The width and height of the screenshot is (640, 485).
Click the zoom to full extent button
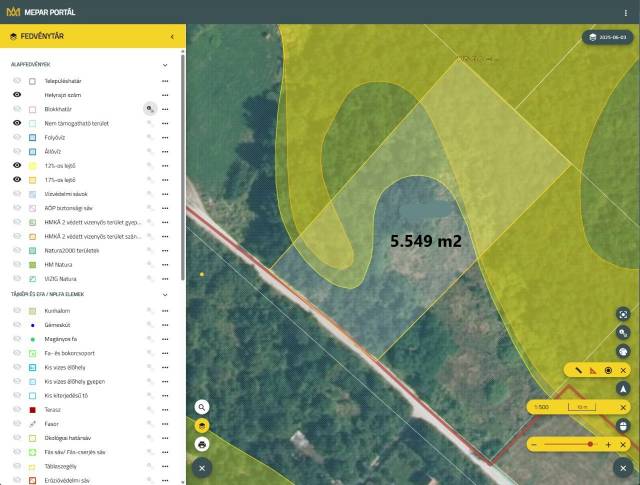tap(622, 313)
